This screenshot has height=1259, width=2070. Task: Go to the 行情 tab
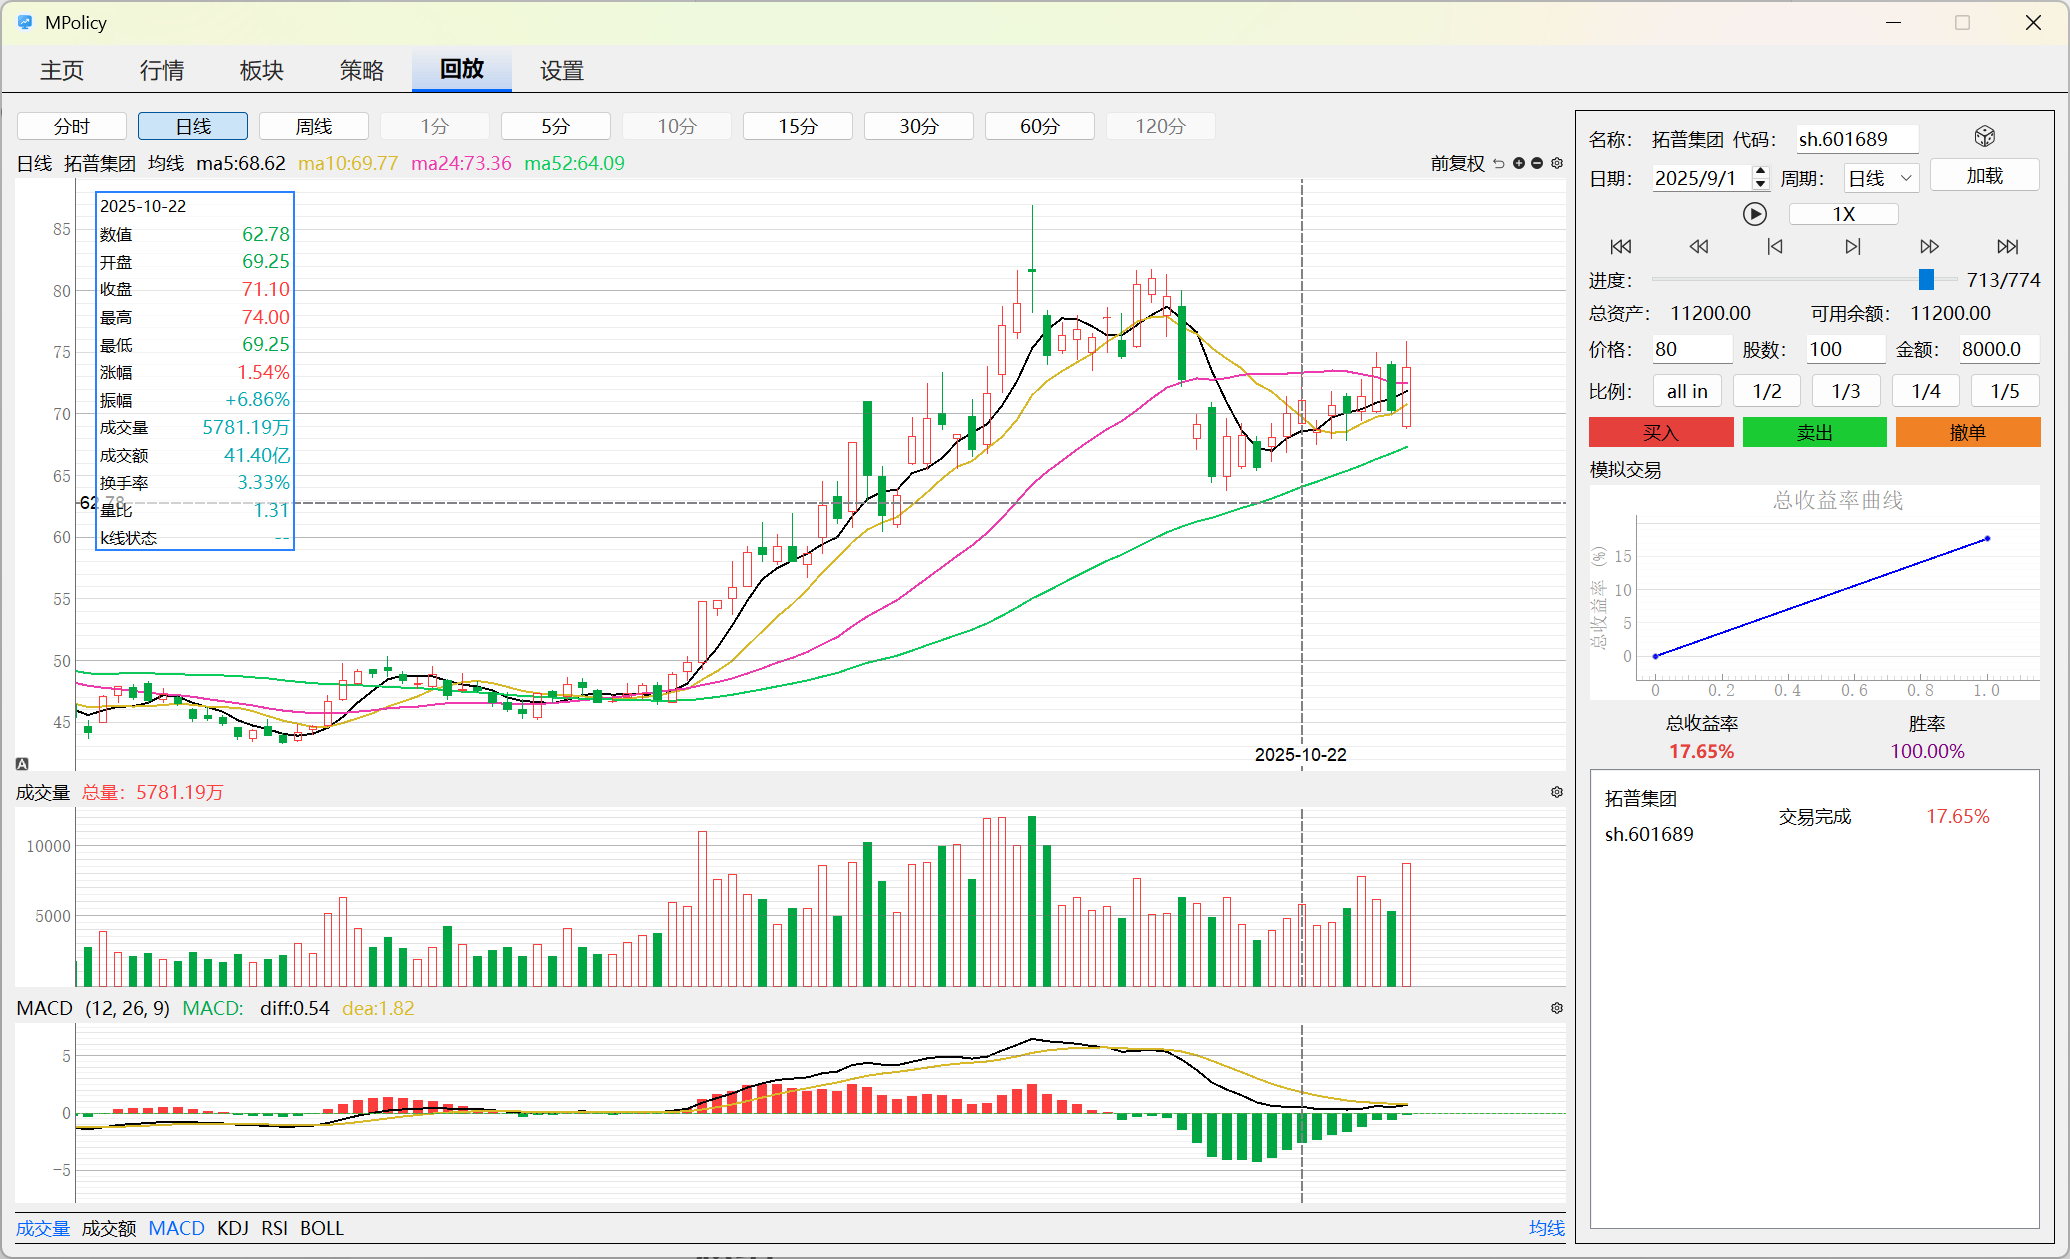162,70
